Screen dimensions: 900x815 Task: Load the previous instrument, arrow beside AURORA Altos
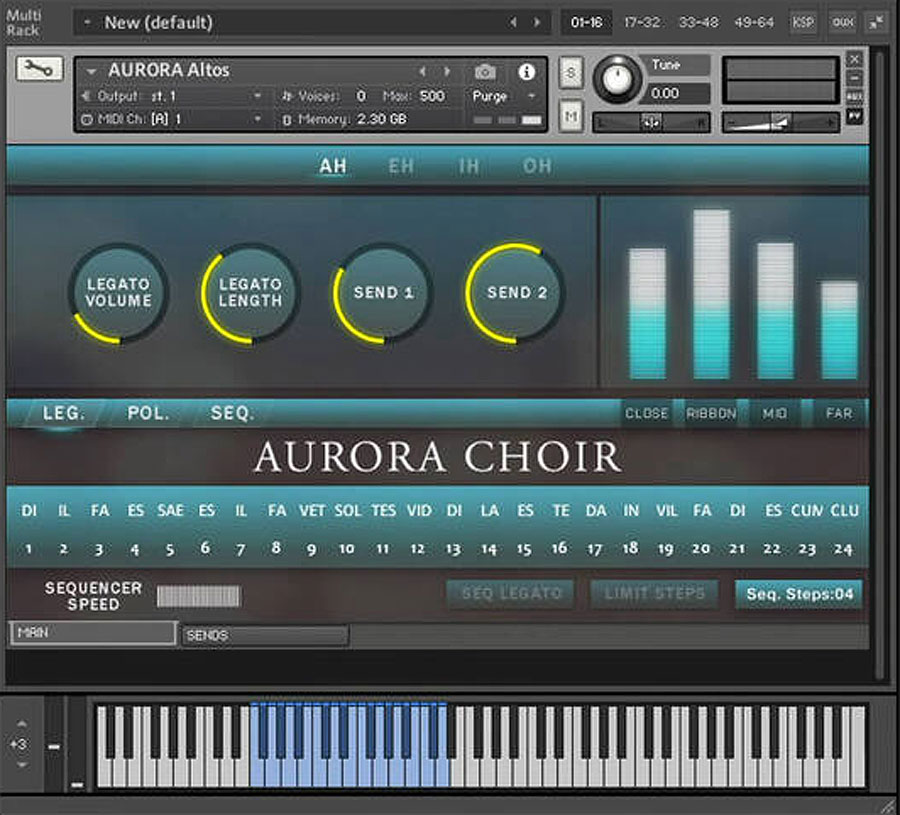(422, 72)
